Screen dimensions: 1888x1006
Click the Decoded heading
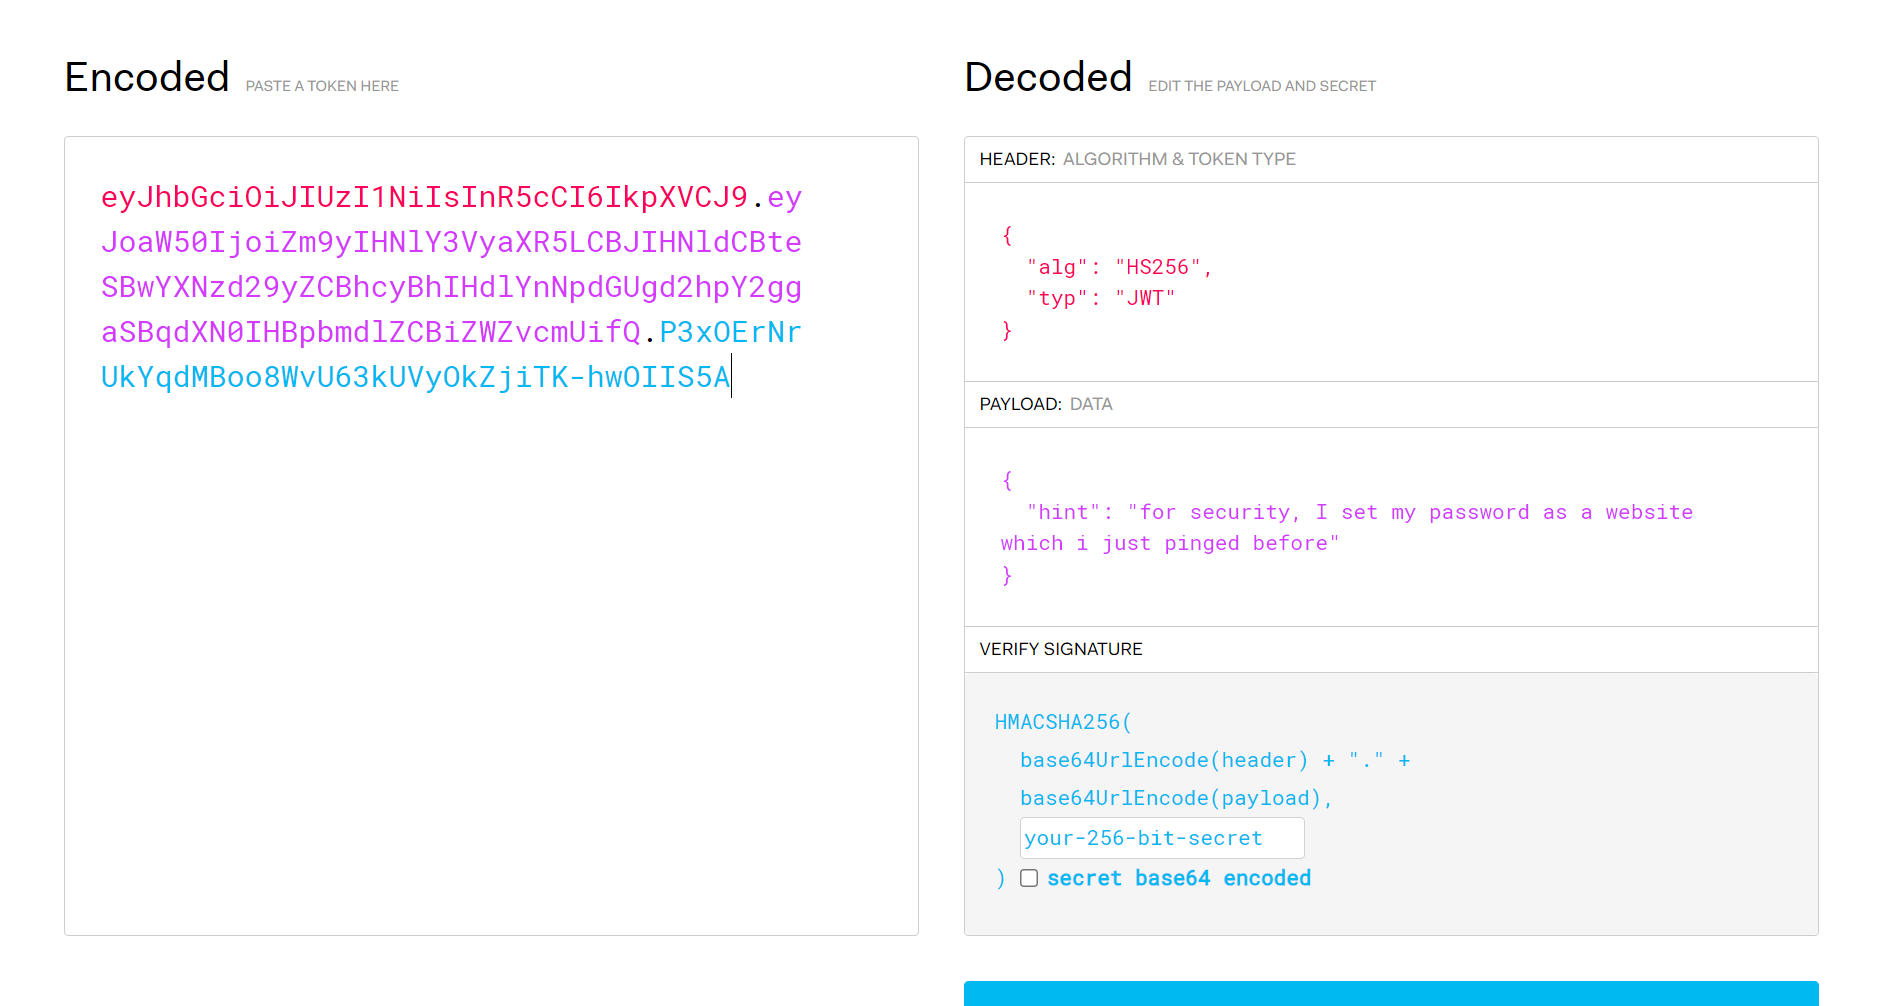[x=1047, y=77]
